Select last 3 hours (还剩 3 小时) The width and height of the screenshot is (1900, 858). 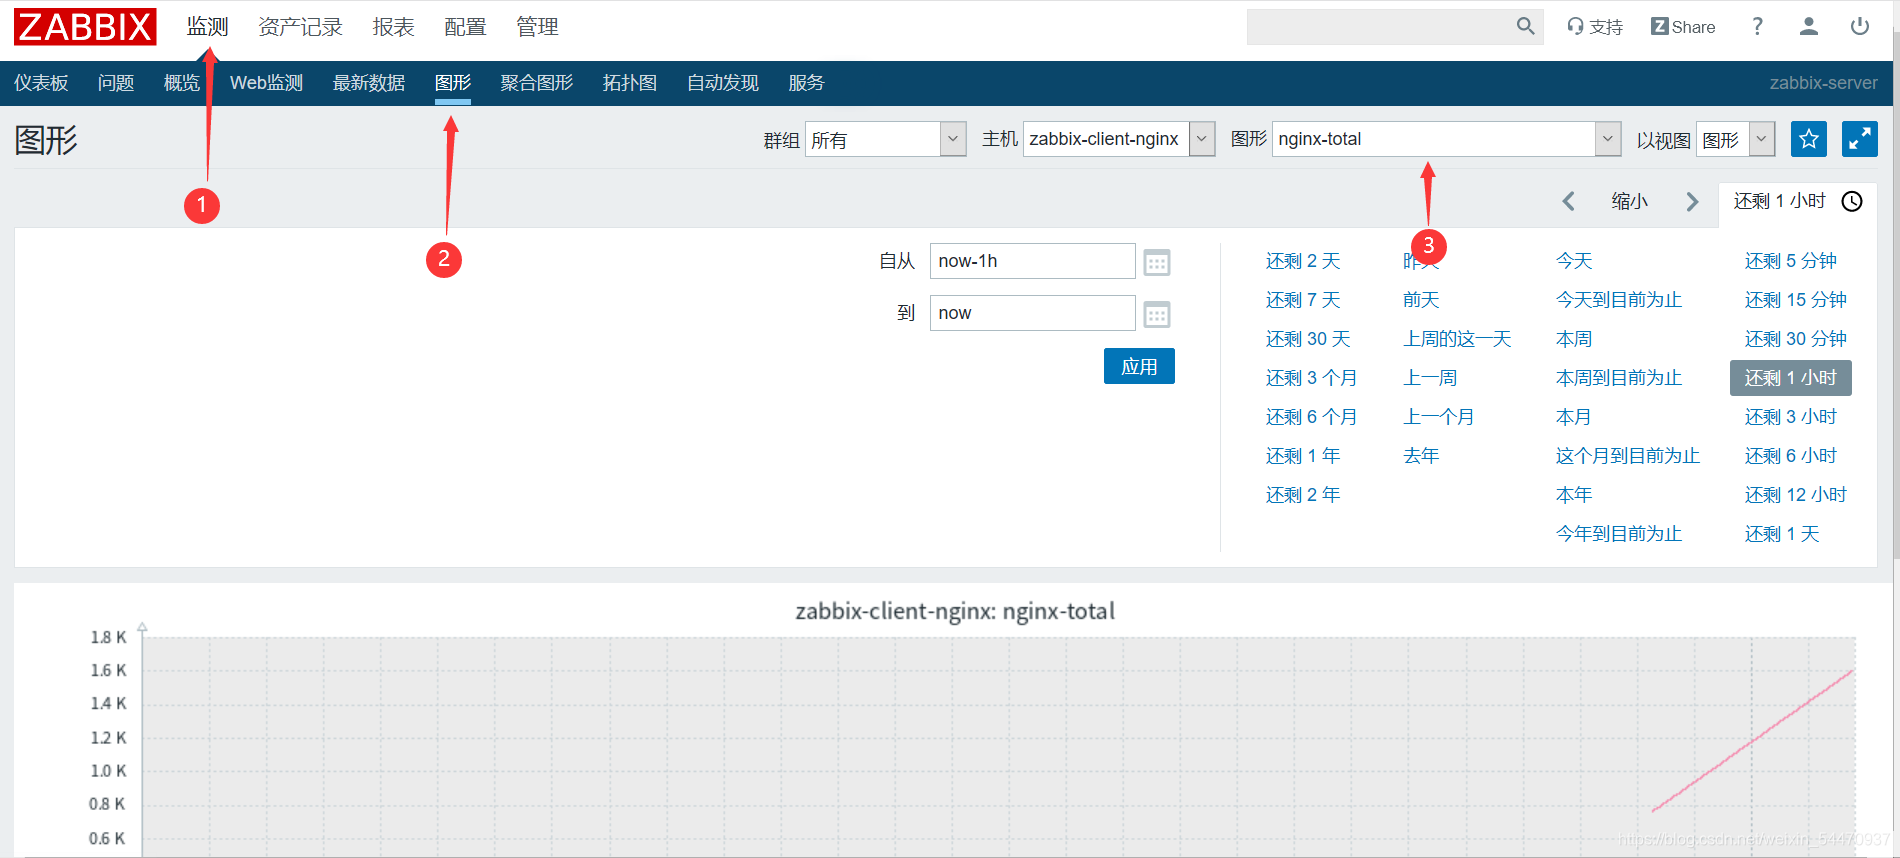[x=1791, y=417]
